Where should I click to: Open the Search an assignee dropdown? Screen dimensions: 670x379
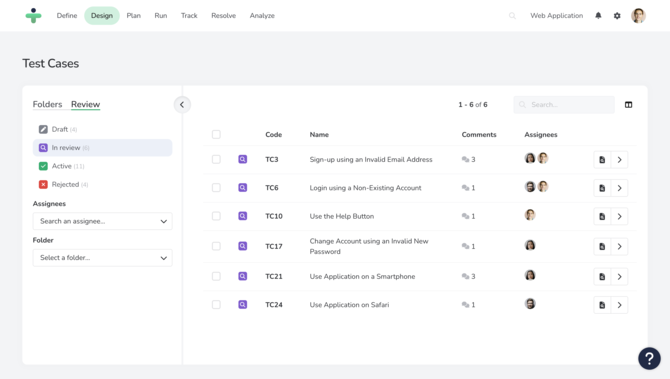click(103, 221)
